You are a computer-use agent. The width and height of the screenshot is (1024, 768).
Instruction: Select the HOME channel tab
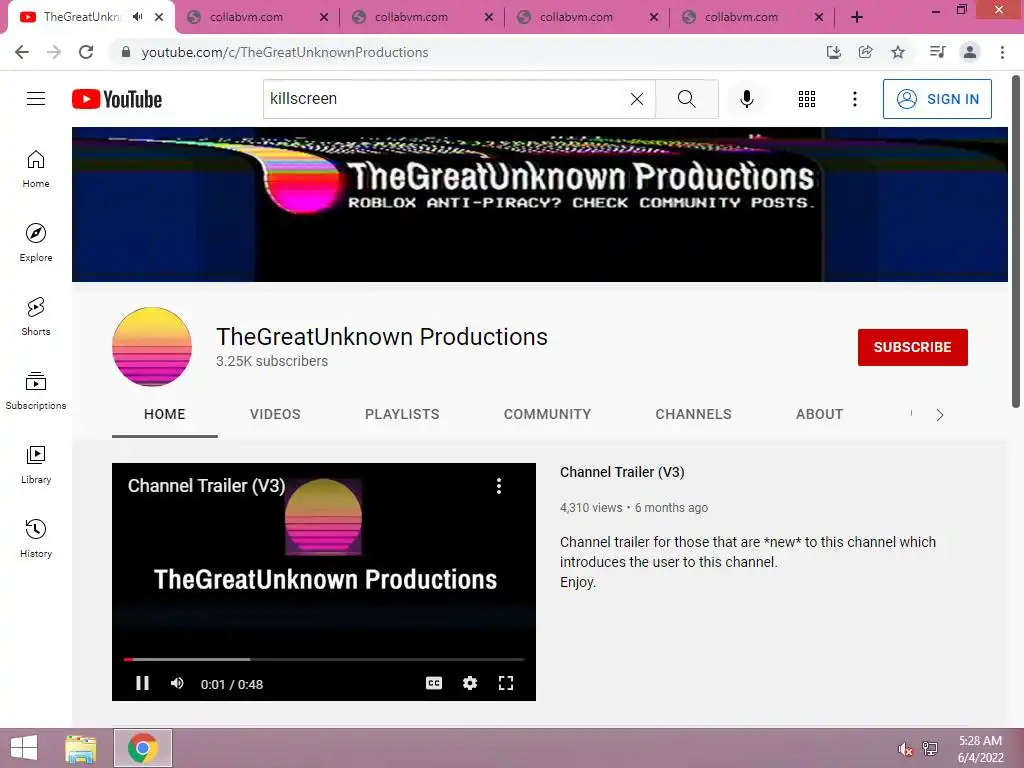click(x=165, y=414)
